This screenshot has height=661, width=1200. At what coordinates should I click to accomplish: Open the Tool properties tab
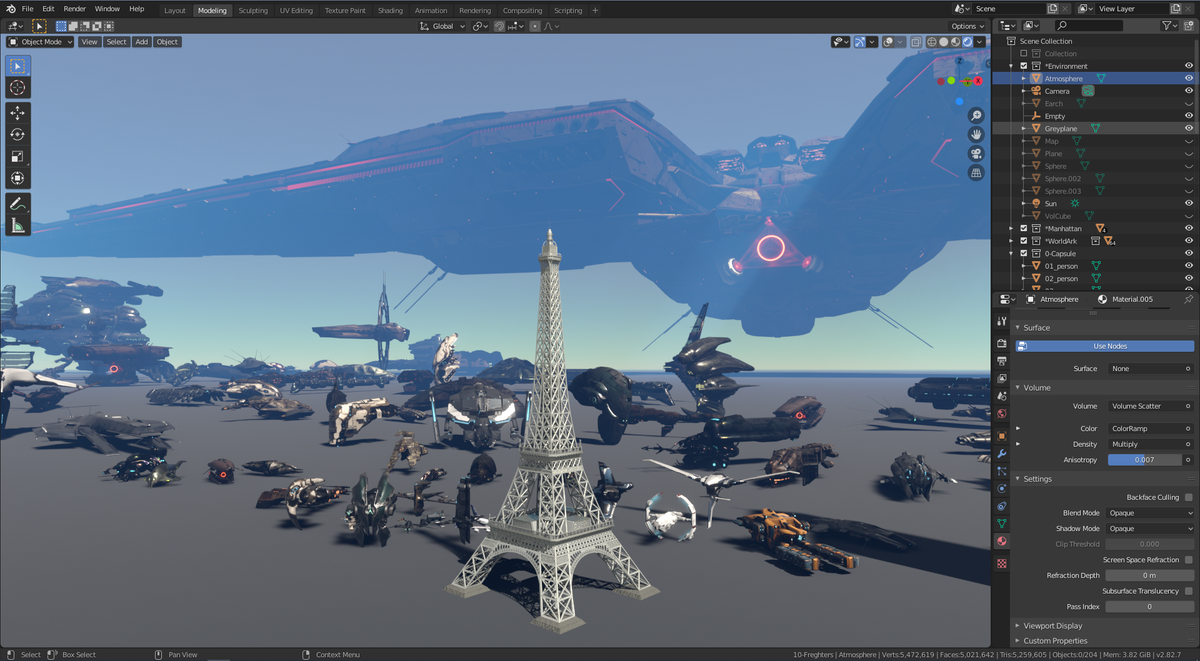coord(1002,321)
